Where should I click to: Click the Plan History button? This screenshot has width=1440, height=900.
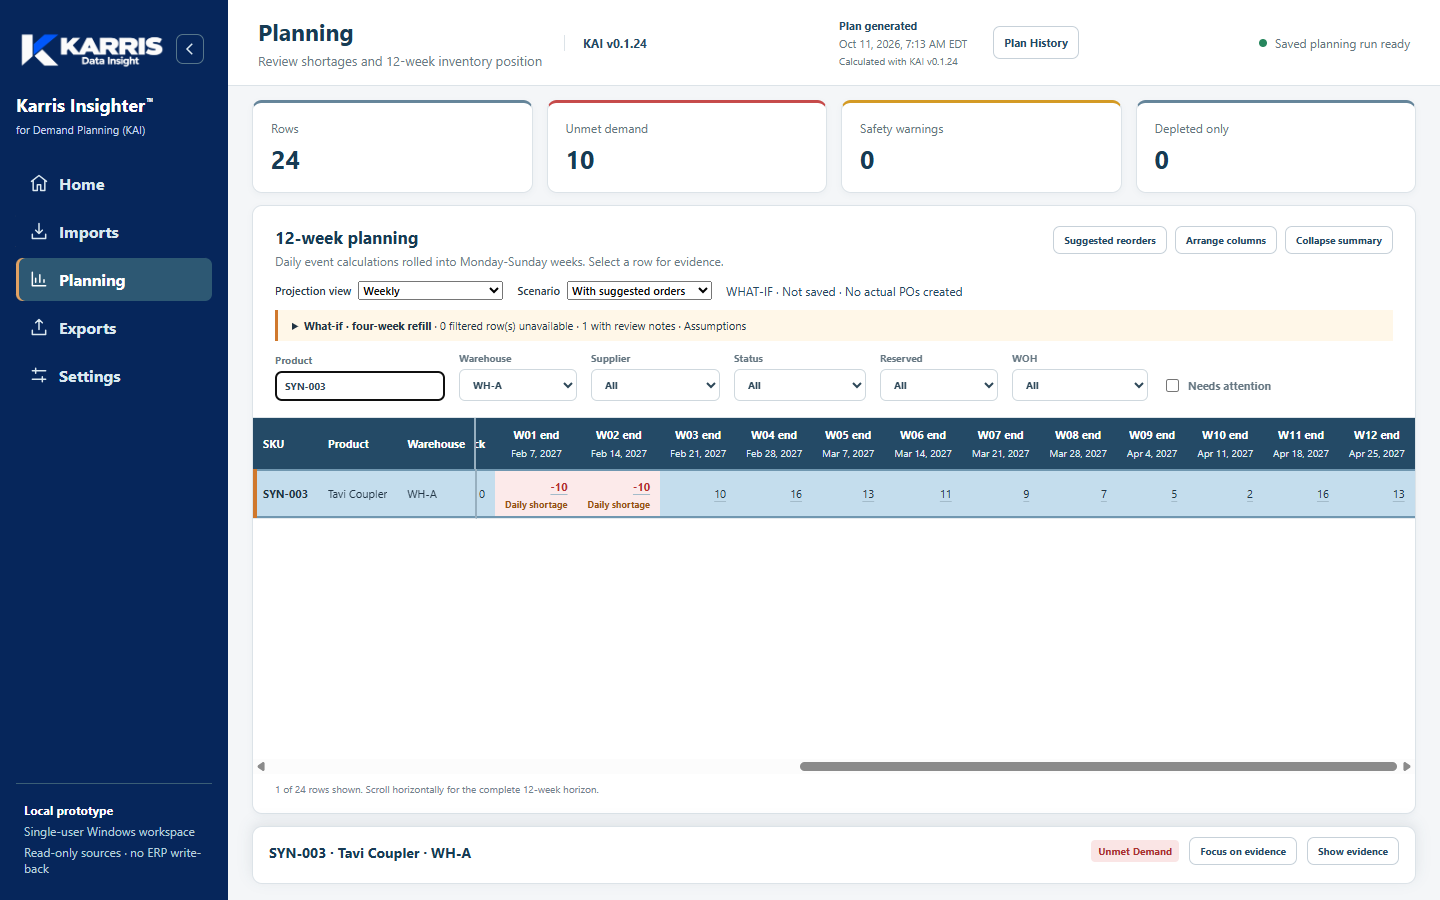[1036, 43]
